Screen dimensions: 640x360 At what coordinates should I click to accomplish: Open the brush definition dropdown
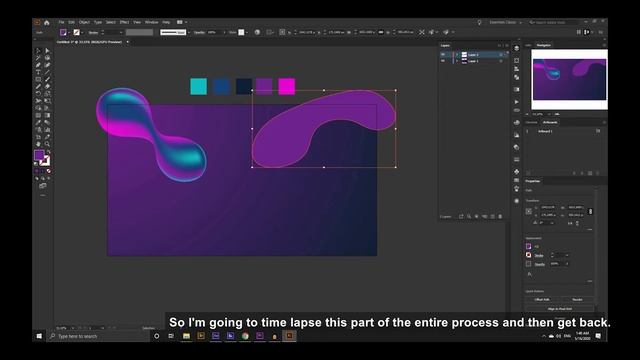pyautogui.click(x=189, y=32)
